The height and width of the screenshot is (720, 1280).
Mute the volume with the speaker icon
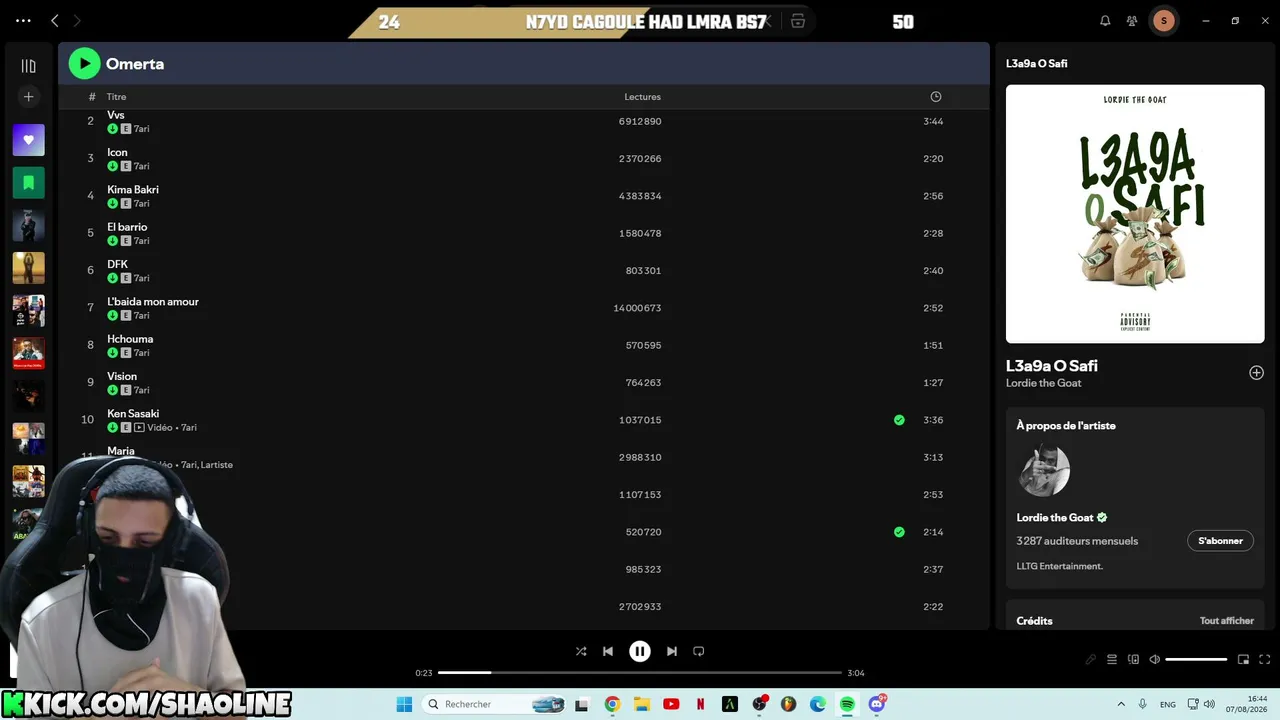click(x=1155, y=660)
